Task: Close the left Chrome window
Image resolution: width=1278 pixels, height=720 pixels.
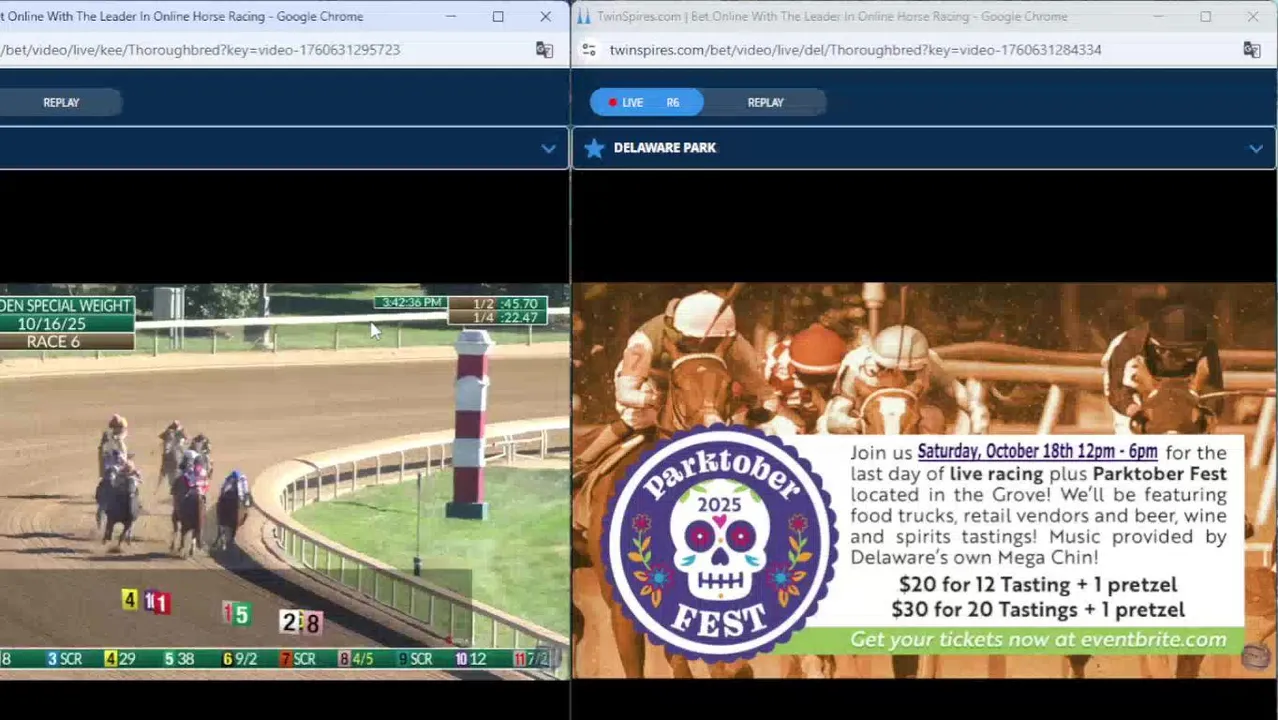Action: pos(545,17)
